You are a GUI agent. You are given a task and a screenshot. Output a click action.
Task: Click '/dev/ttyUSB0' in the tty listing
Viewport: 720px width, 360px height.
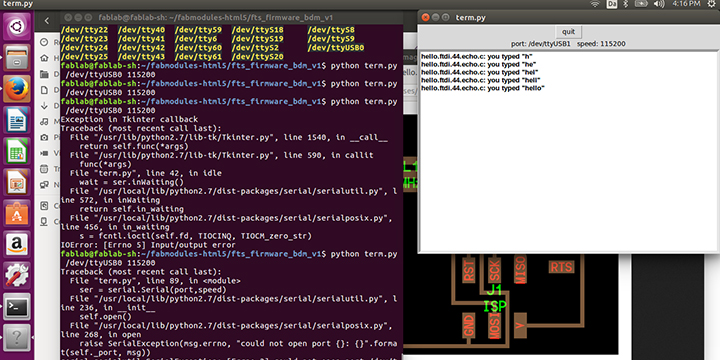(x=336, y=48)
